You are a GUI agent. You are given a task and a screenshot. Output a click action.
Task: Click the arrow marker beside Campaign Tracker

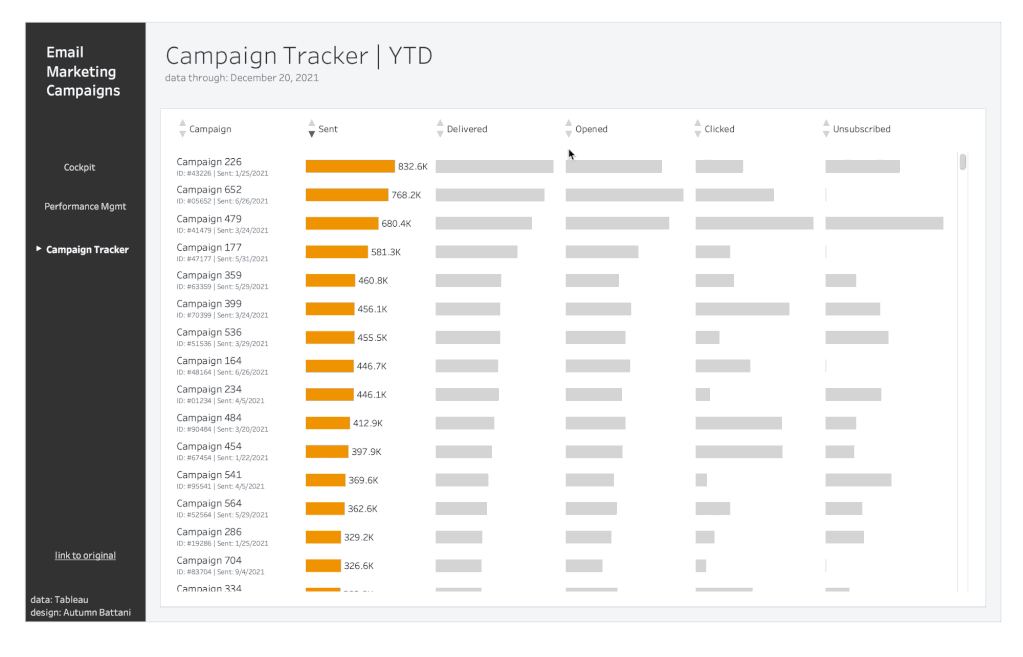(38, 249)
